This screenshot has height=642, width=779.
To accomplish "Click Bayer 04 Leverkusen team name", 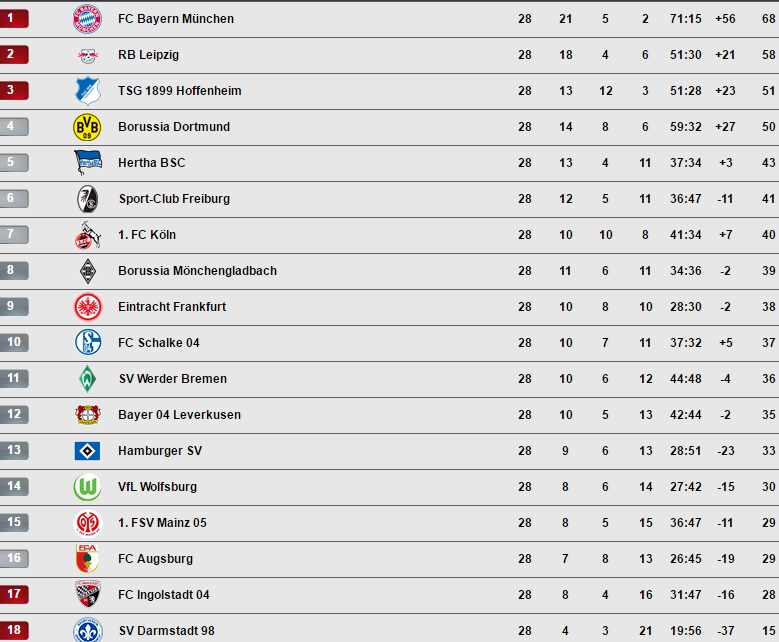I will tap(179, 415).
